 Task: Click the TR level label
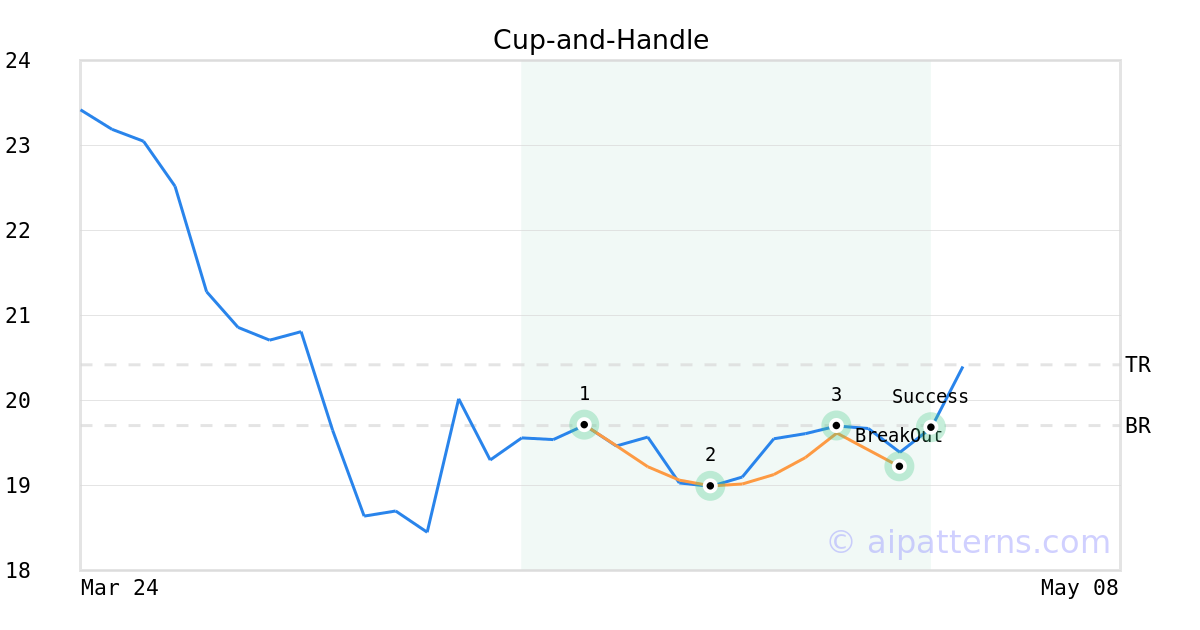1138,365
